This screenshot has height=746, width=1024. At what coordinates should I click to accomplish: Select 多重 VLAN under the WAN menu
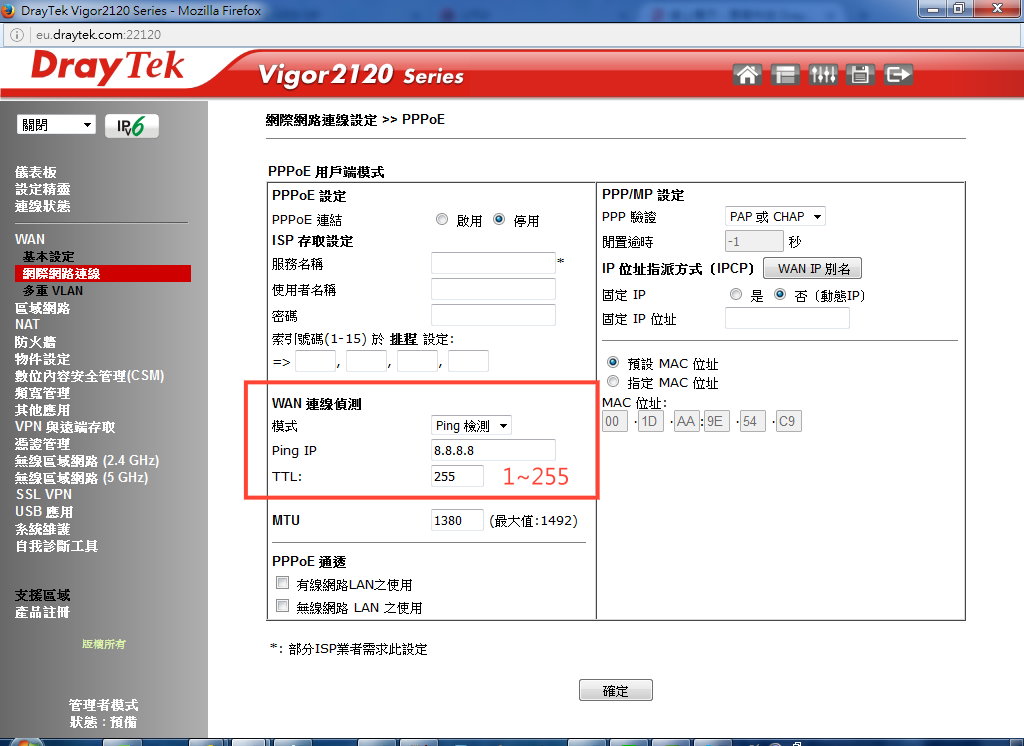pyautogui.click(x=53, y=290)
